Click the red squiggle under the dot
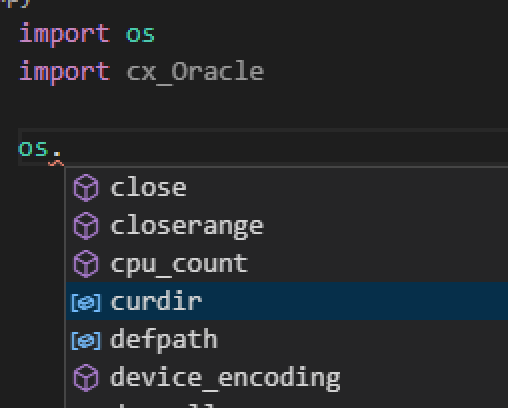The width and height of the screenshot is (508, 408). tap(56, 163)
